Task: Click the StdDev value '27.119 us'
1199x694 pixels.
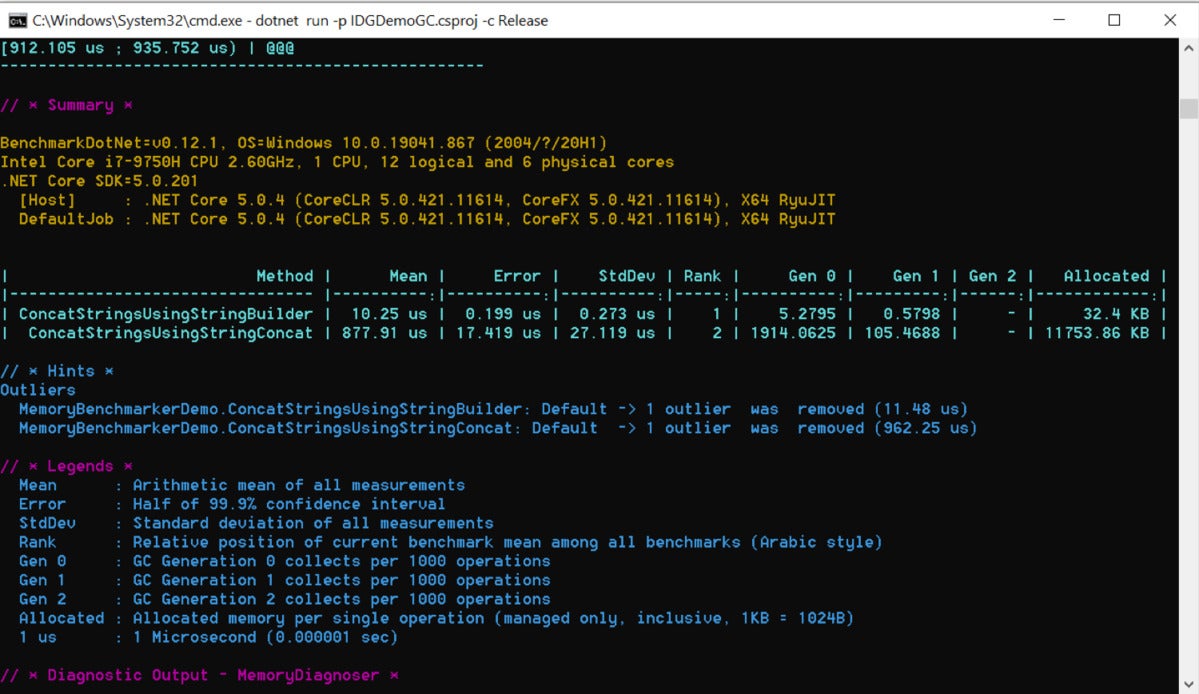Action: point(612,333)
